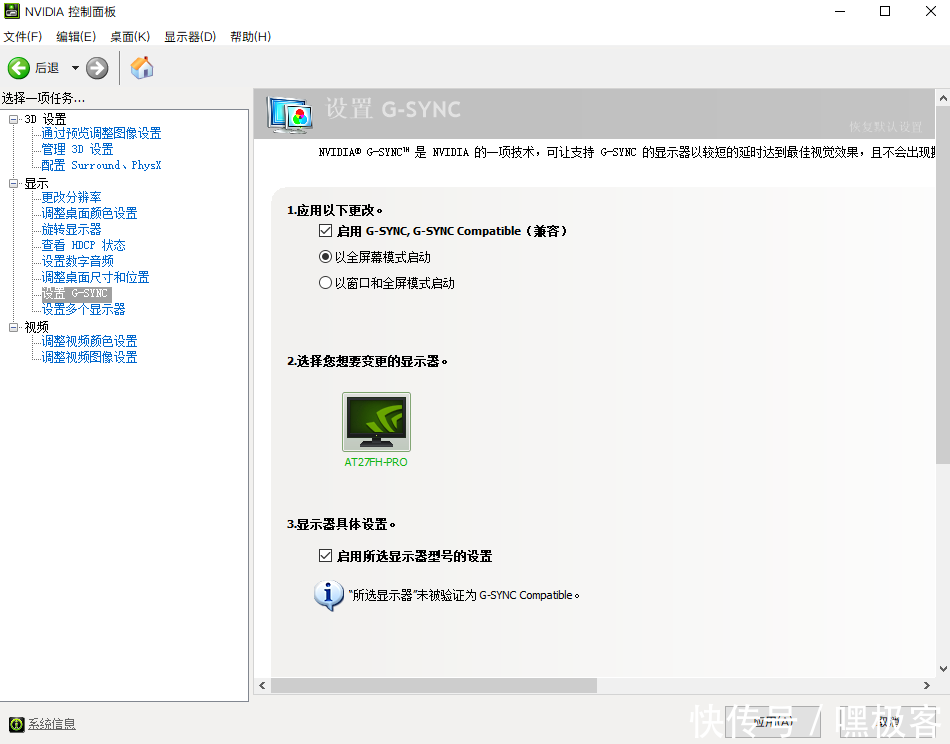Image resolution: width=950 pixels, height=744 pixels.
Task: Click the G-SYNC page header monitor icon
Action: 290,114
